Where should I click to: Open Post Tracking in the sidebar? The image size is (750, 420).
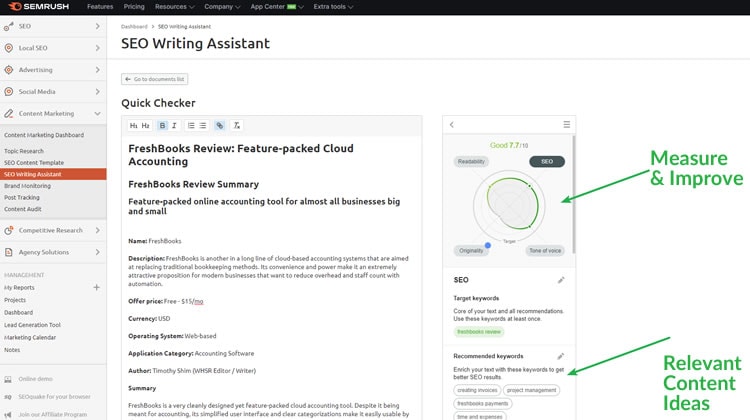(22, 198)
